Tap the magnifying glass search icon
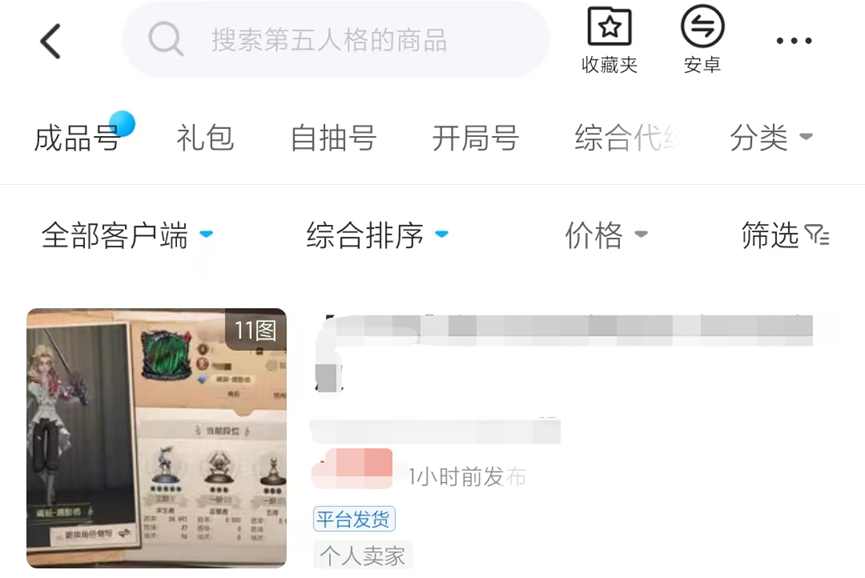This screenshot has width=865, height=578. [x=165, y=39]
